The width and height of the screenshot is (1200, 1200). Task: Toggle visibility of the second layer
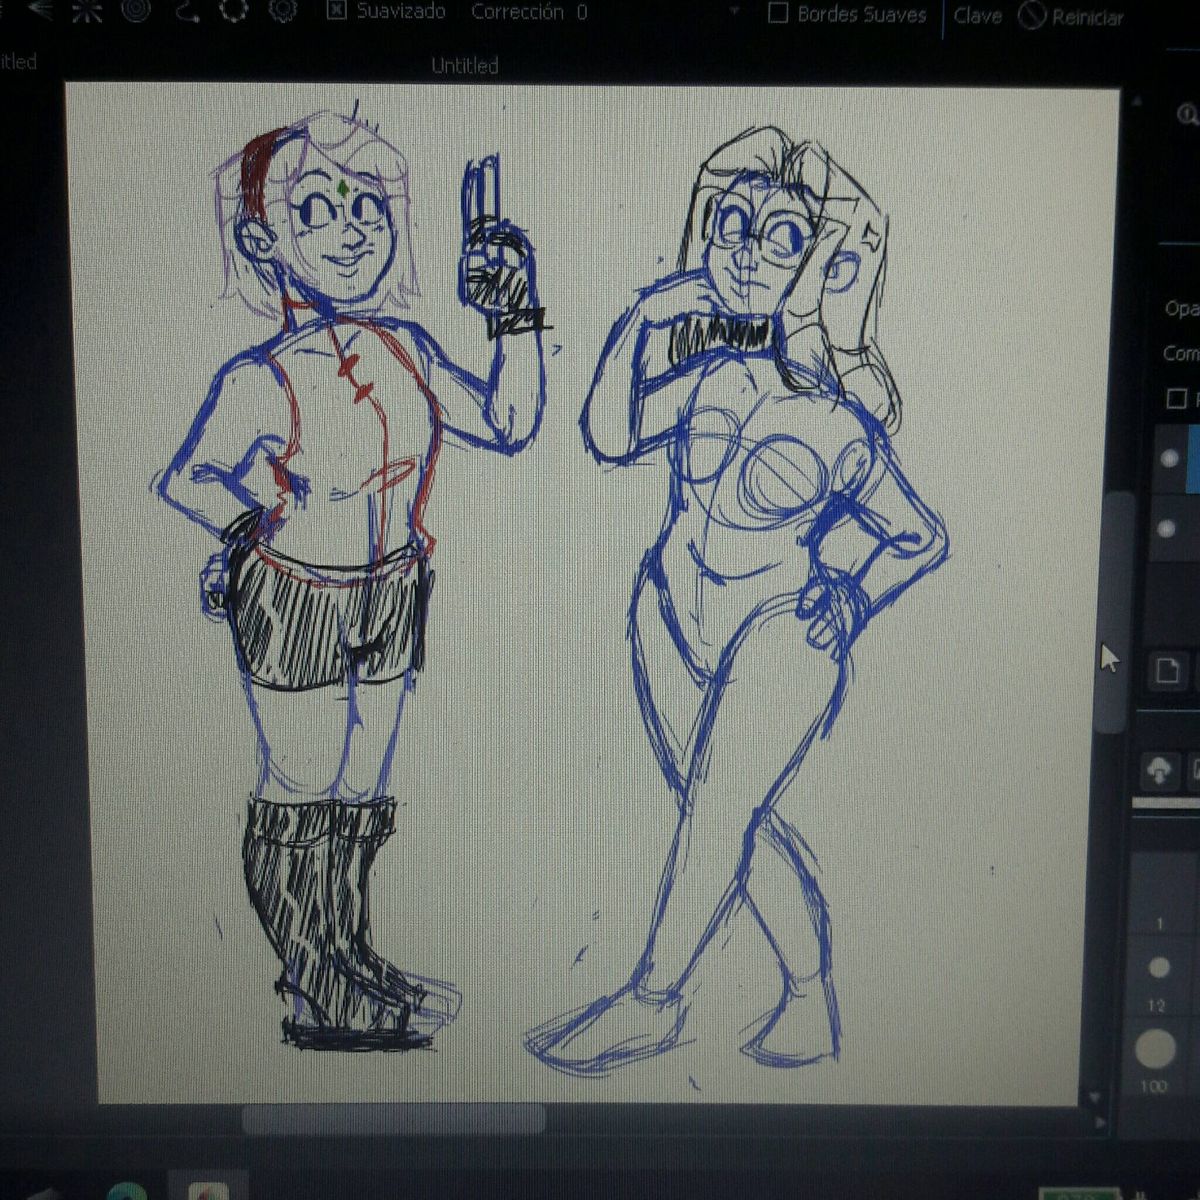coord(1166,528)
